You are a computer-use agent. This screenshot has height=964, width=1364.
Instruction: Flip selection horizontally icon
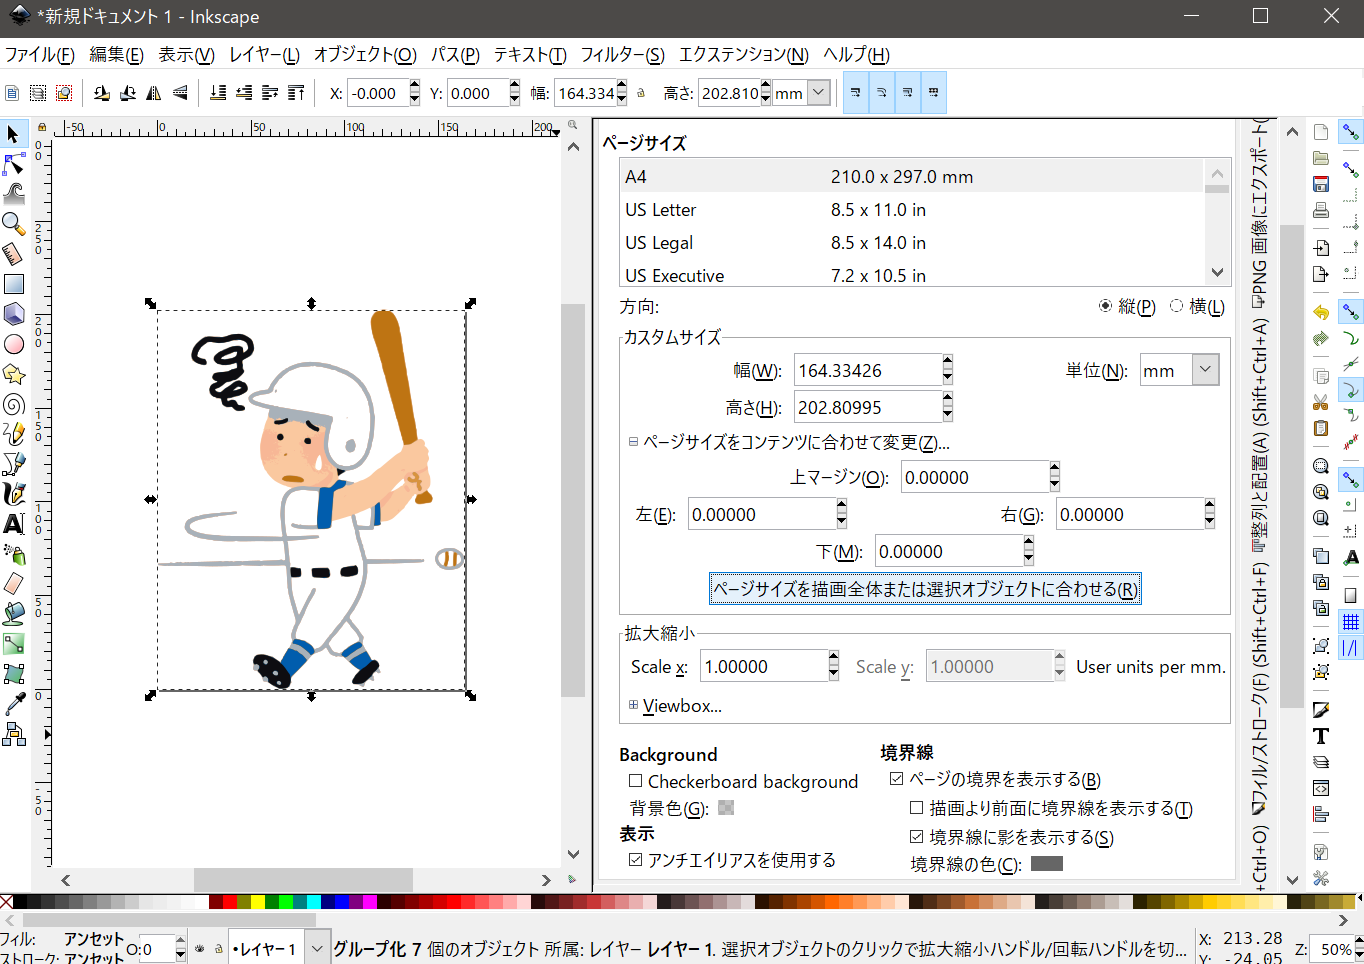point(154,93)
